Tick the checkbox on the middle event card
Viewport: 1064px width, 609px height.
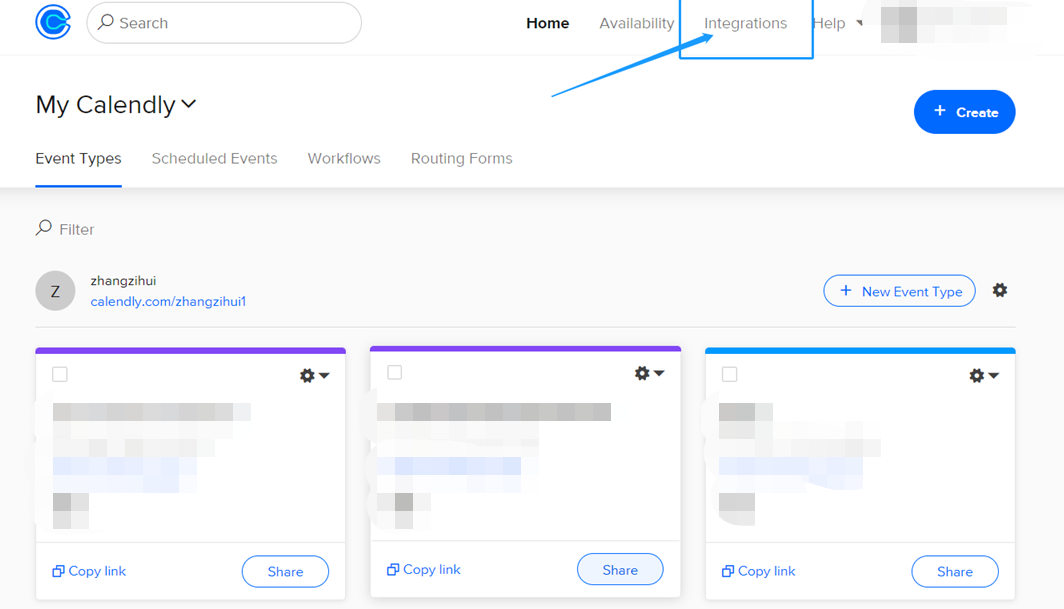click(394, 372)
